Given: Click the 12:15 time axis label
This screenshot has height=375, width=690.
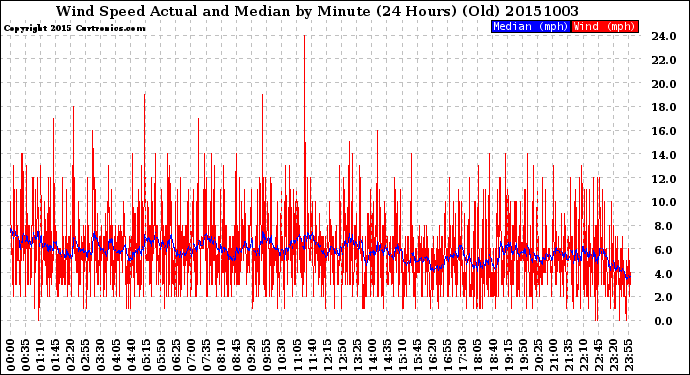Looking at the screenshot, I should 327,355.
